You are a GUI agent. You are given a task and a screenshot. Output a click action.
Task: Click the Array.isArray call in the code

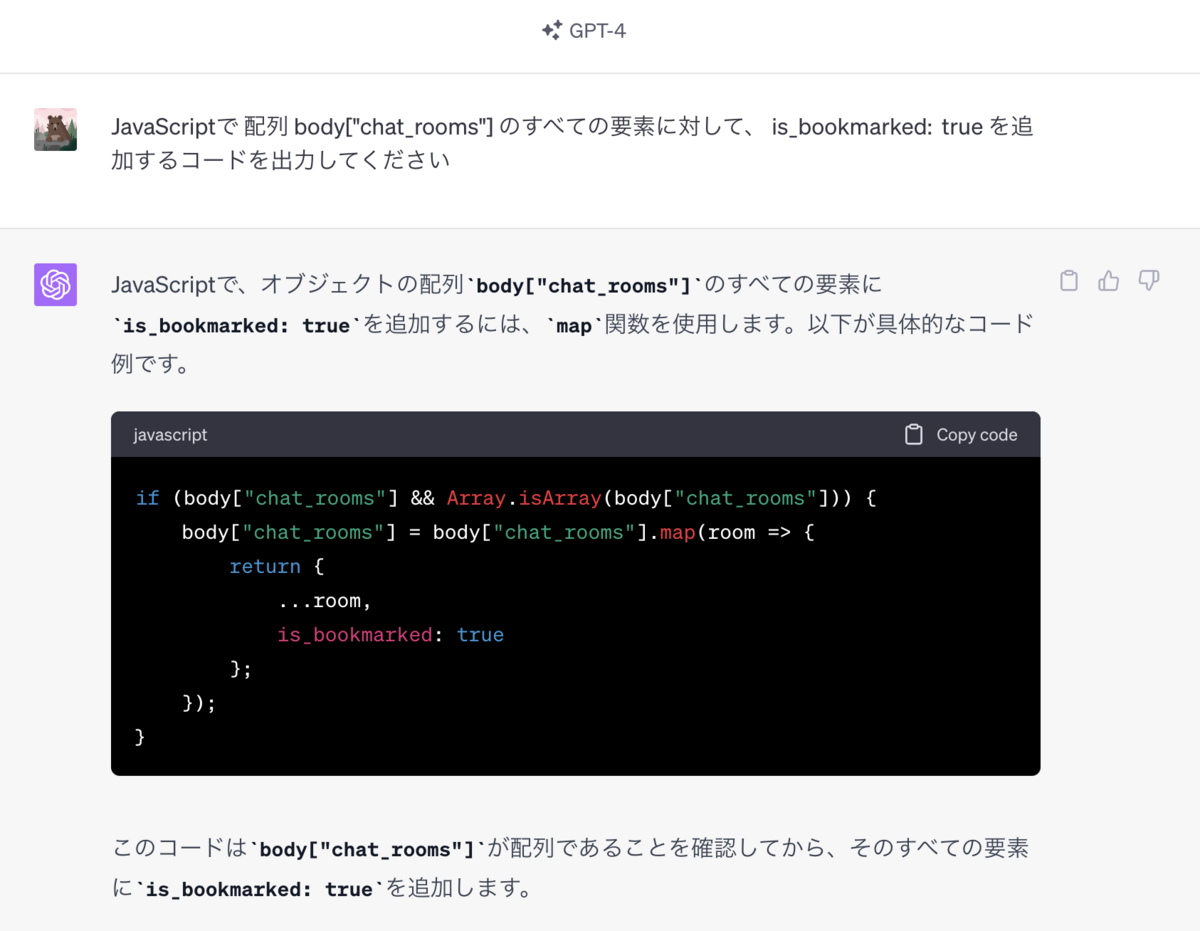click(x=525, y=498)
